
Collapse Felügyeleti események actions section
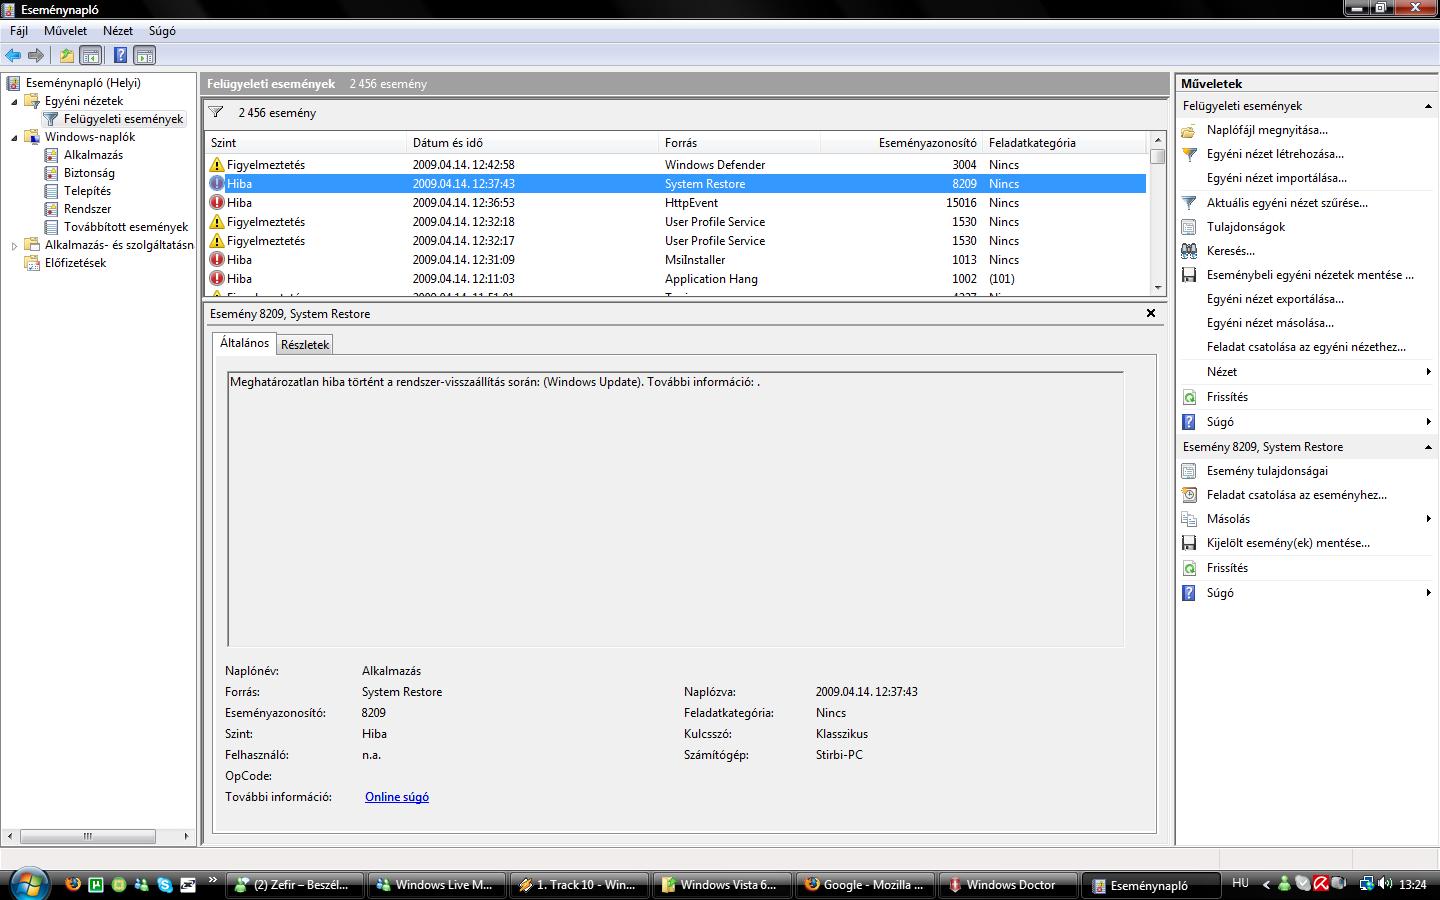tap(1428, 106)
